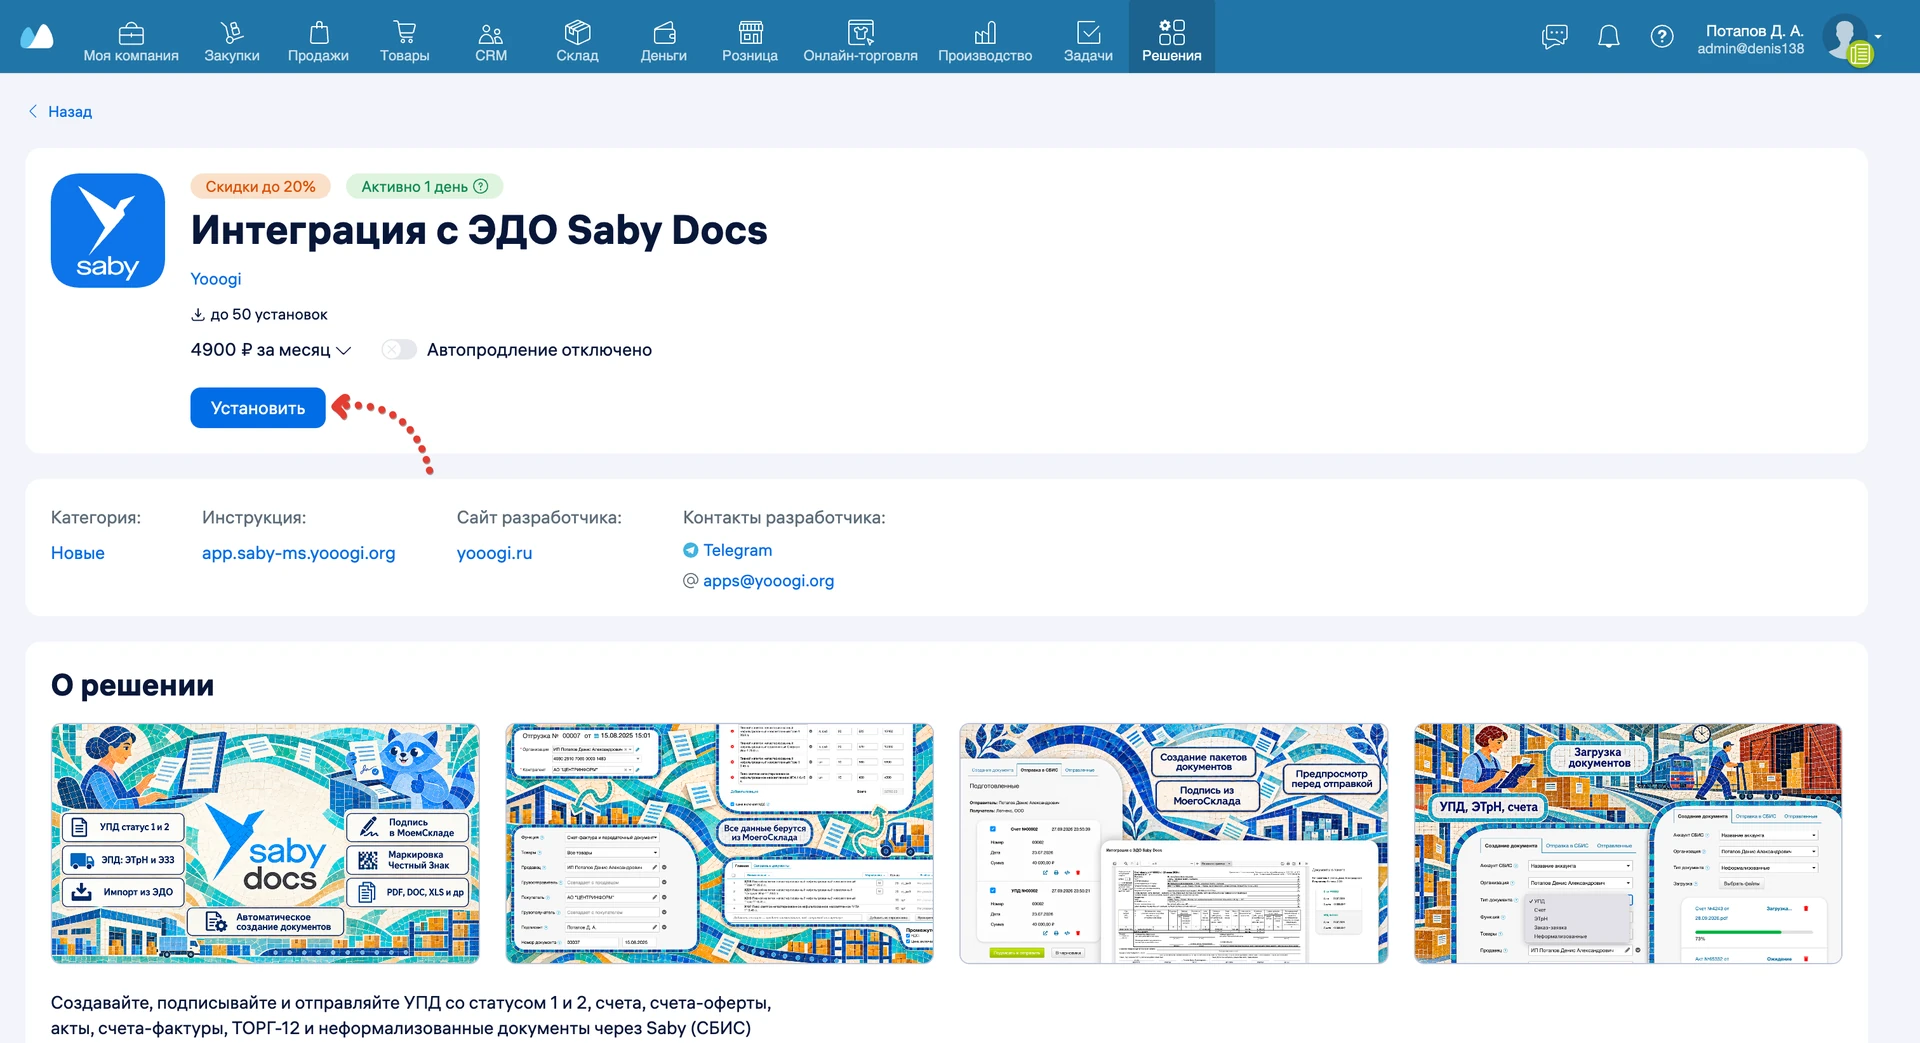Image resolution: width=1920 pixels, height=1043 pixels.
Task: Open the saby docs overview thumbnail
Action: click(x=265, y=843)
